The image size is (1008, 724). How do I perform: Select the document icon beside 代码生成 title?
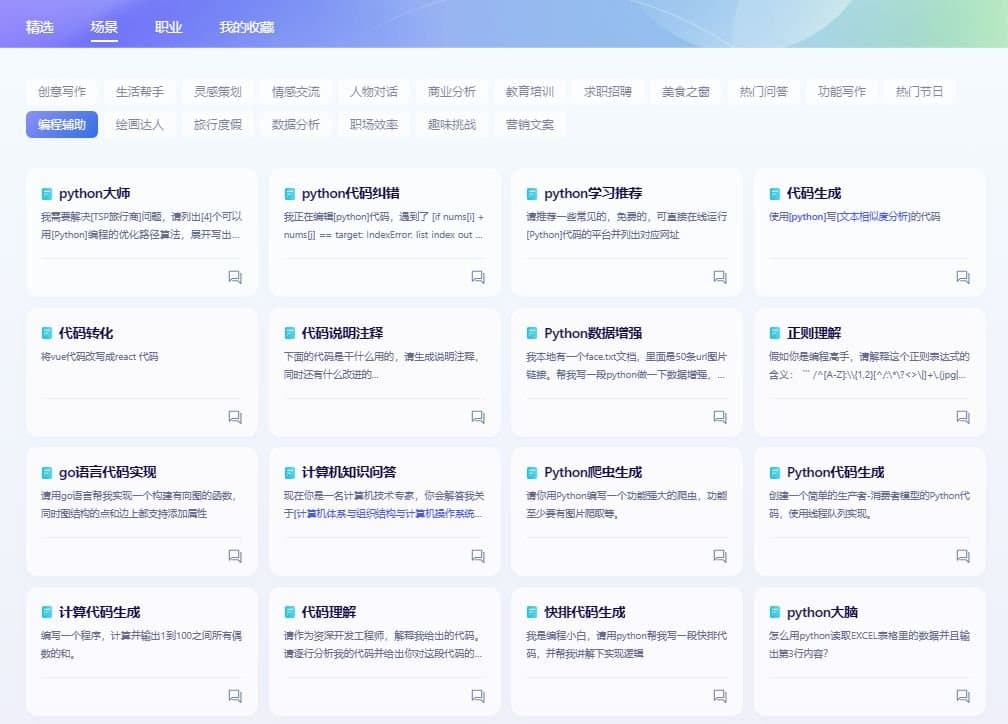(x=775, y=194)
